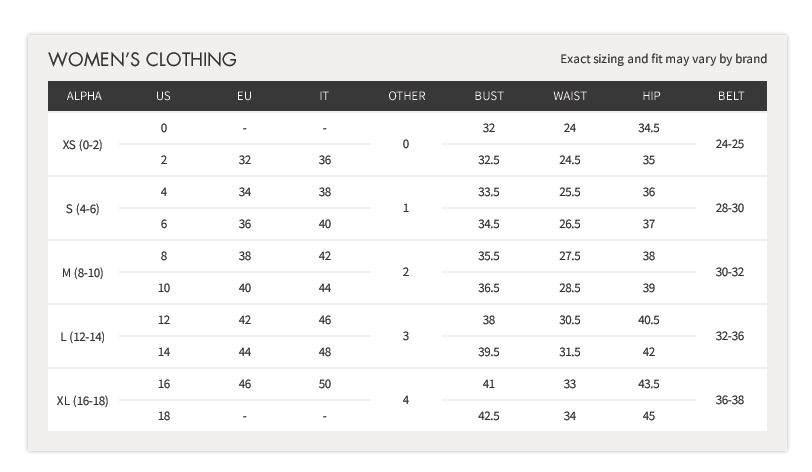The height and width of the screenshot is (472, 812).
Task: Select the IT column header
Action: click(324, 96)
